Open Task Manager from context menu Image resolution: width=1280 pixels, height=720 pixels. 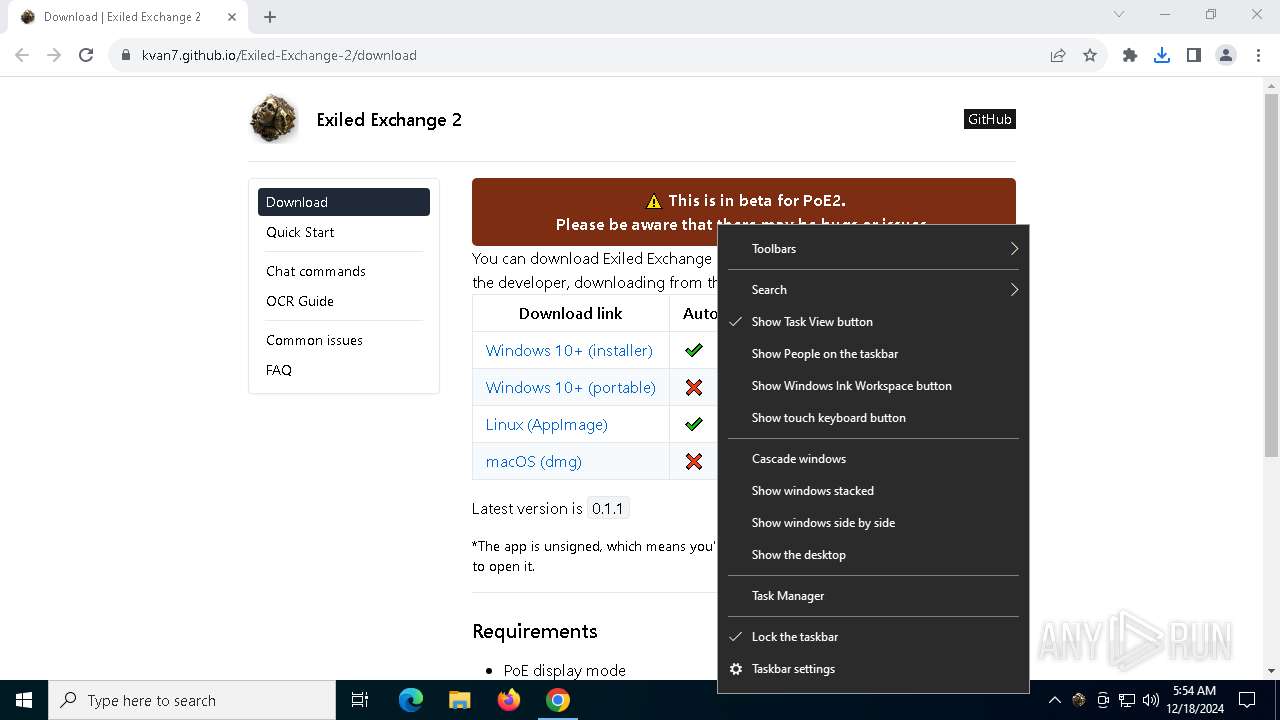pos(873,596)
